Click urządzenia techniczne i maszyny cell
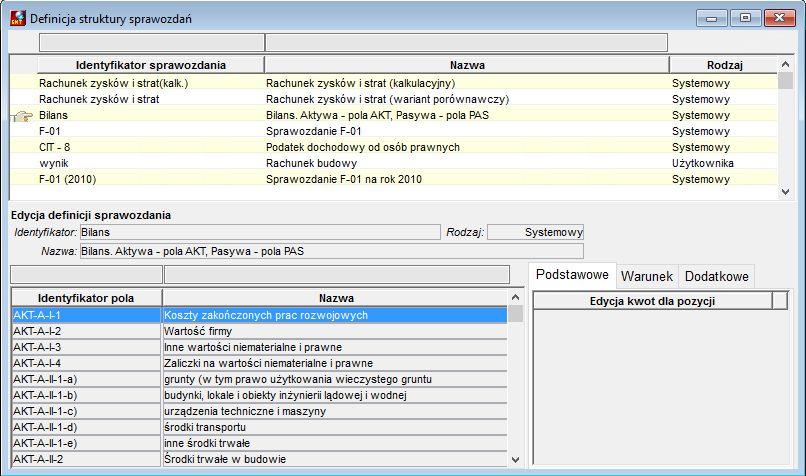The width and height of the screenshot is (806, 476). (335, 411)
